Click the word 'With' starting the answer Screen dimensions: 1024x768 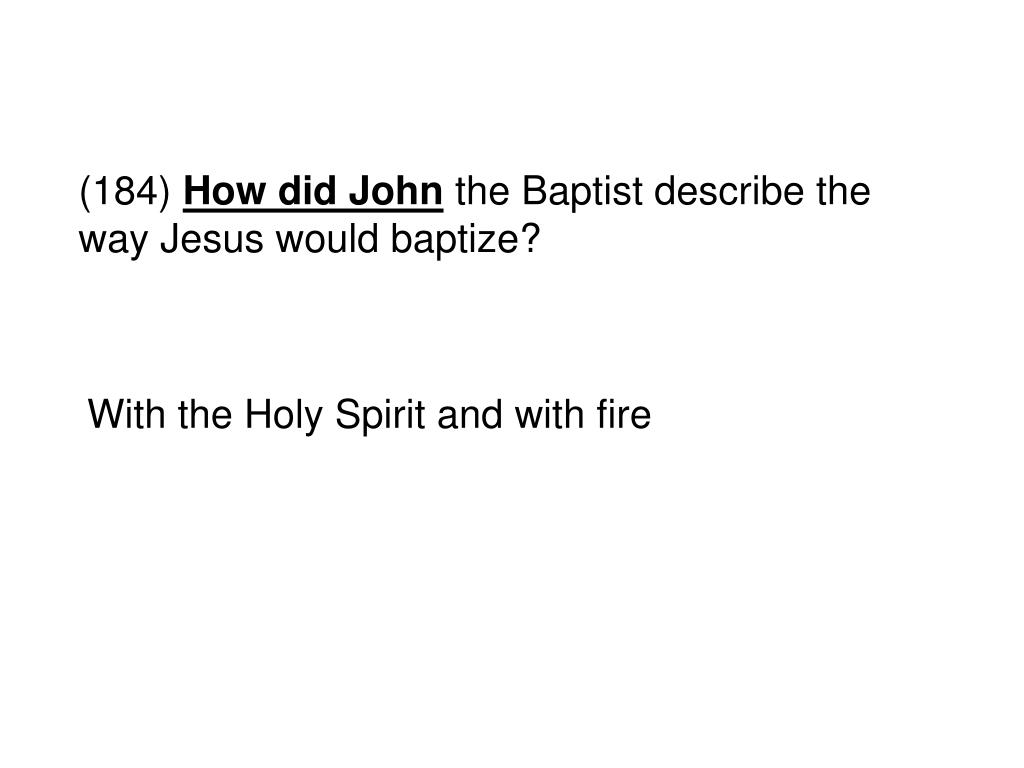tap(127, 414)
